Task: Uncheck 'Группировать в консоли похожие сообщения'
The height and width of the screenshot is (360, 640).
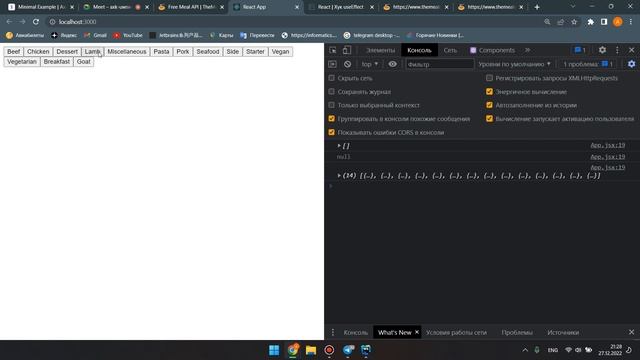Action: 331,119
